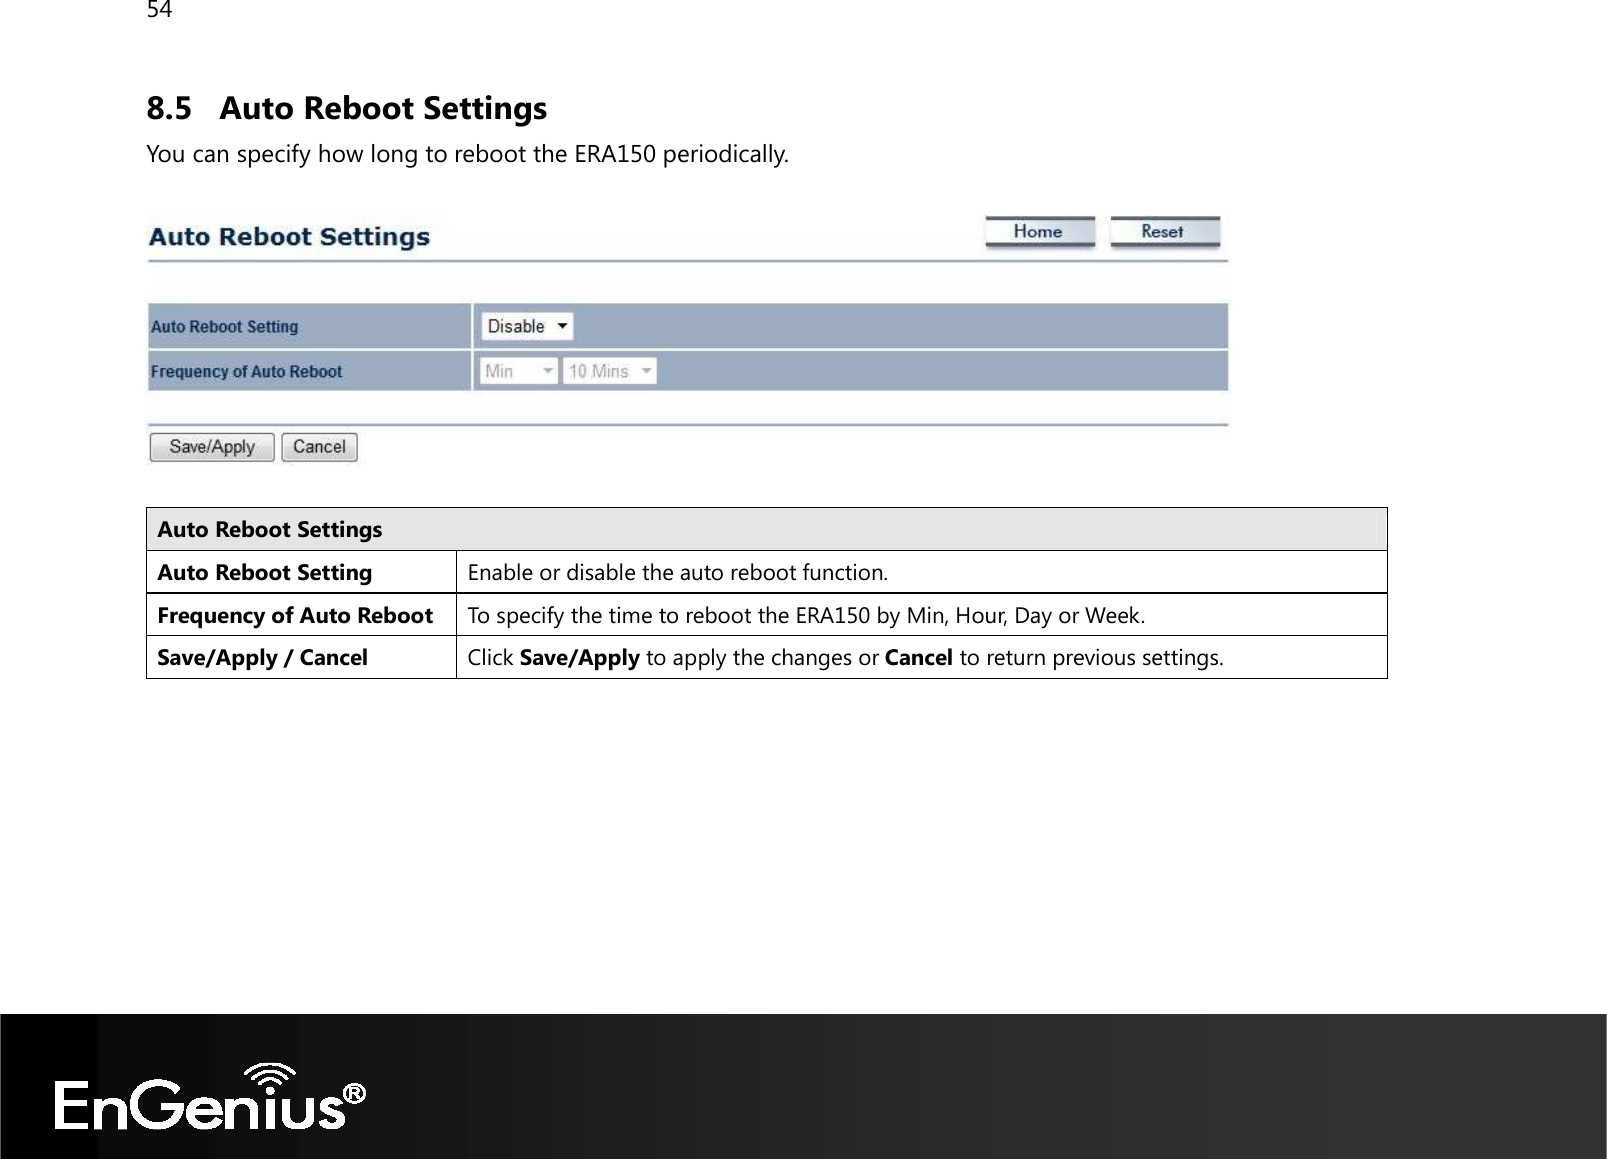
Task: Click the 'Save/Apply / Cancel' table cell
Action: tap(302, 657)
